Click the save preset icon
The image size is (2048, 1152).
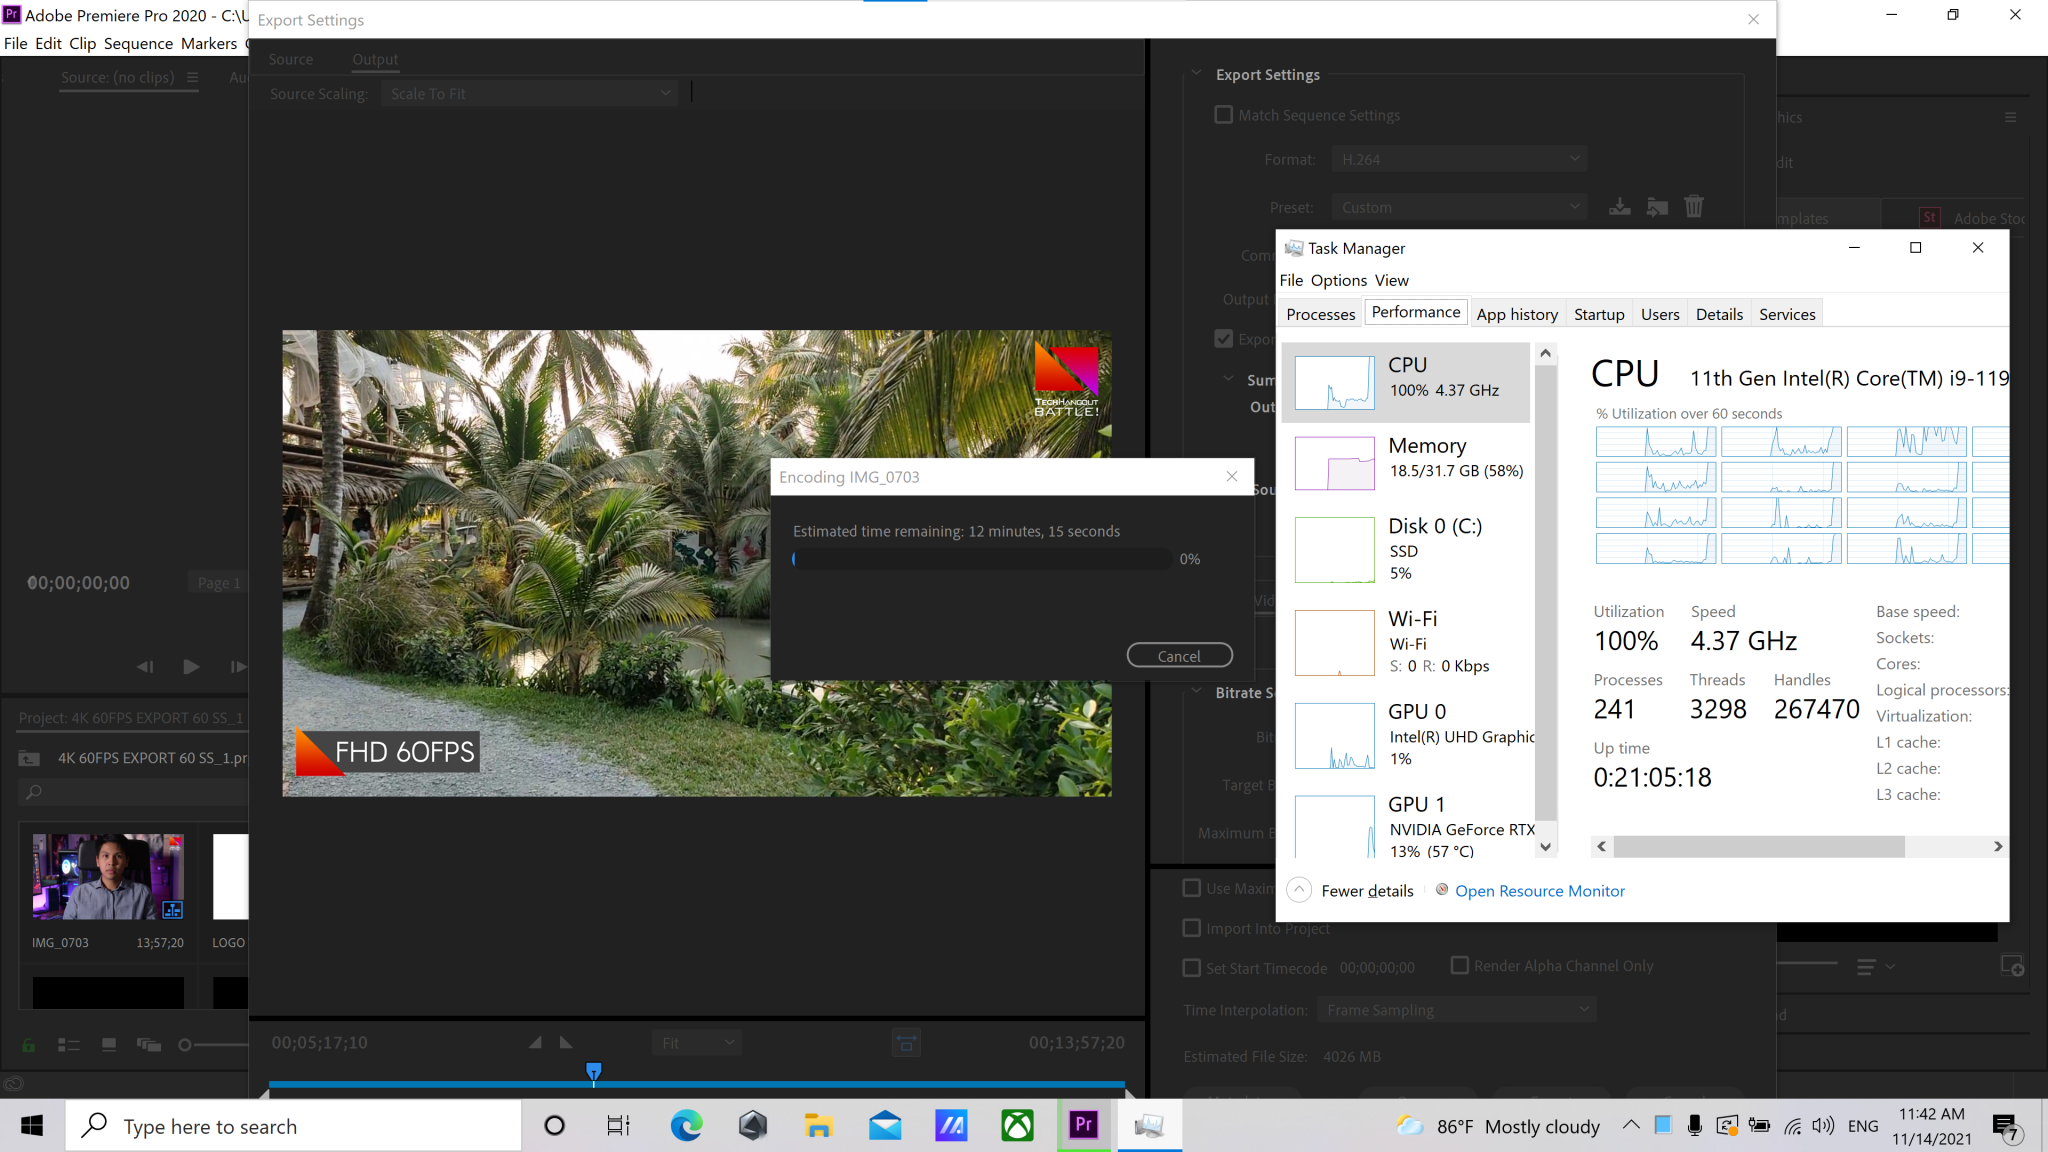click(x=1619, y=207)
